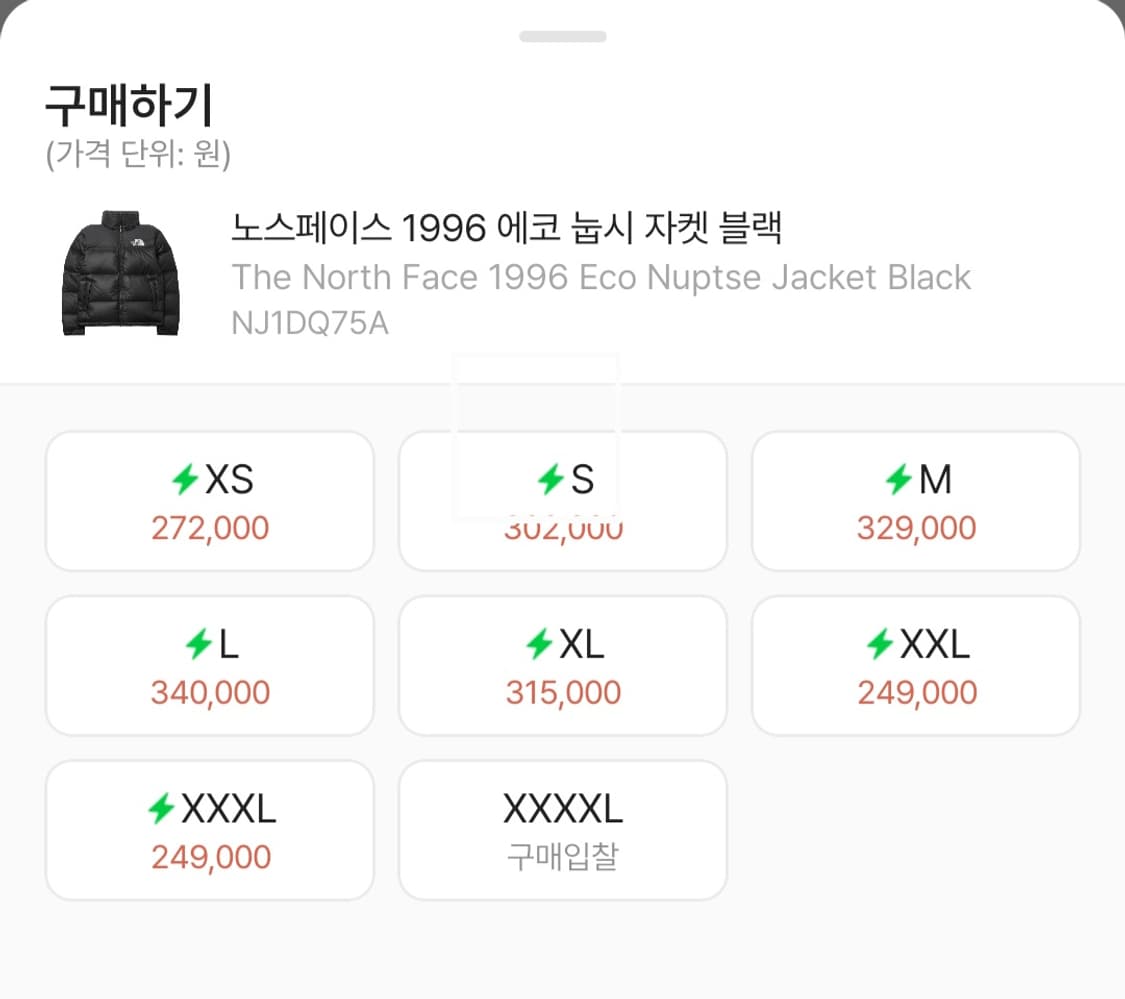The image size is (1125, 999).
Task: Choose size M for 329,000 won
Action: (916, 500)
